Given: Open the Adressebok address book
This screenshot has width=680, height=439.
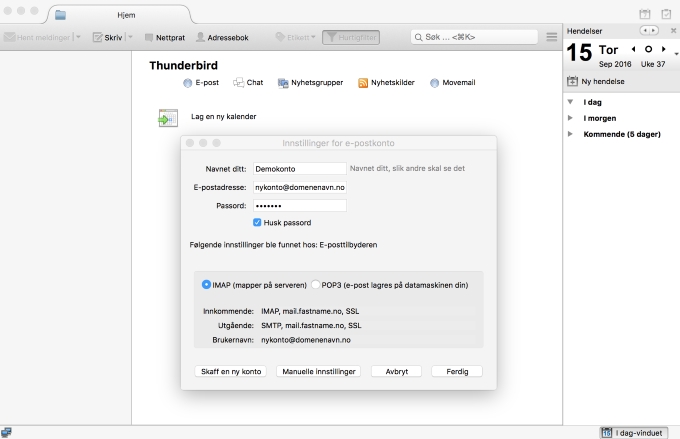Looking at the screenshot, I should click(222, 38).
